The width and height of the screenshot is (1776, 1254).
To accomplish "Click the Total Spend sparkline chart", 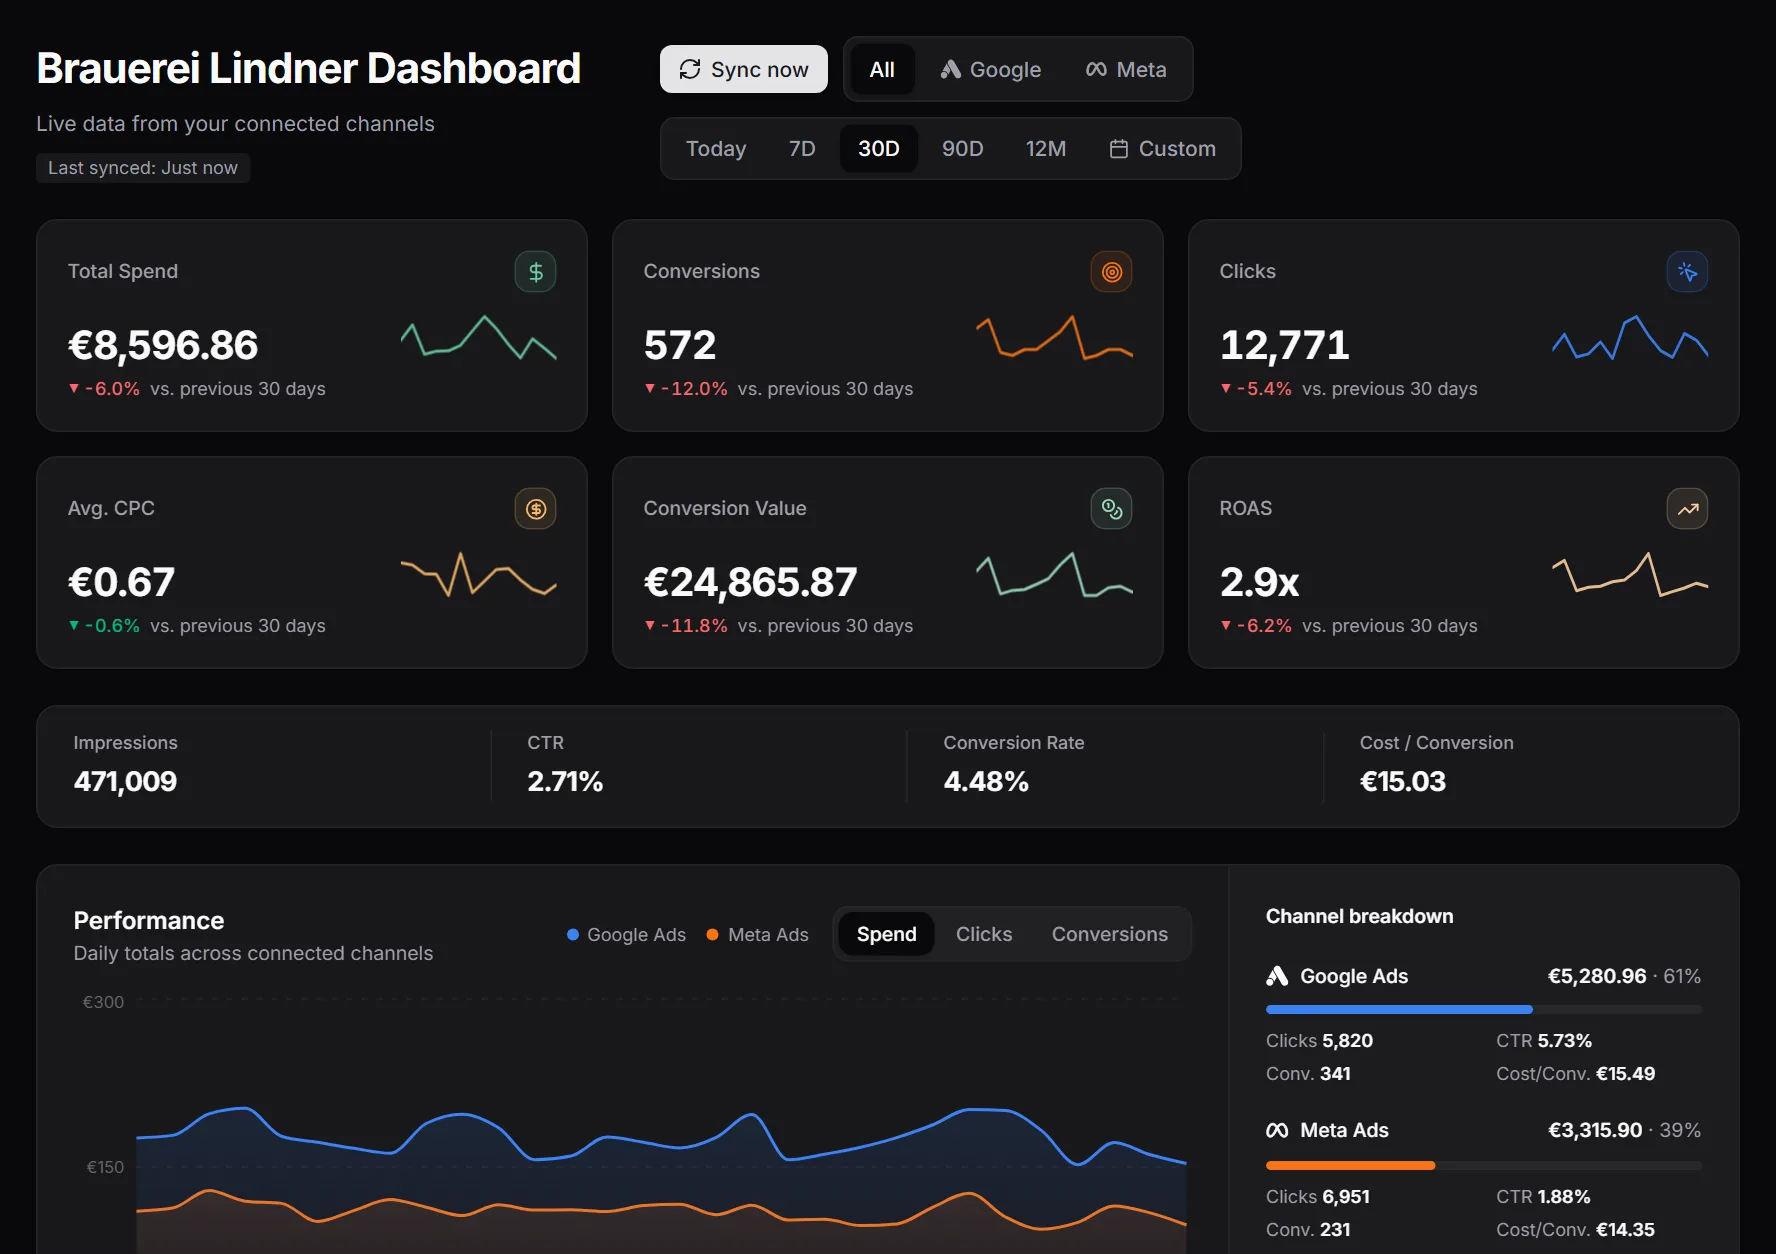I will (479, 338).
